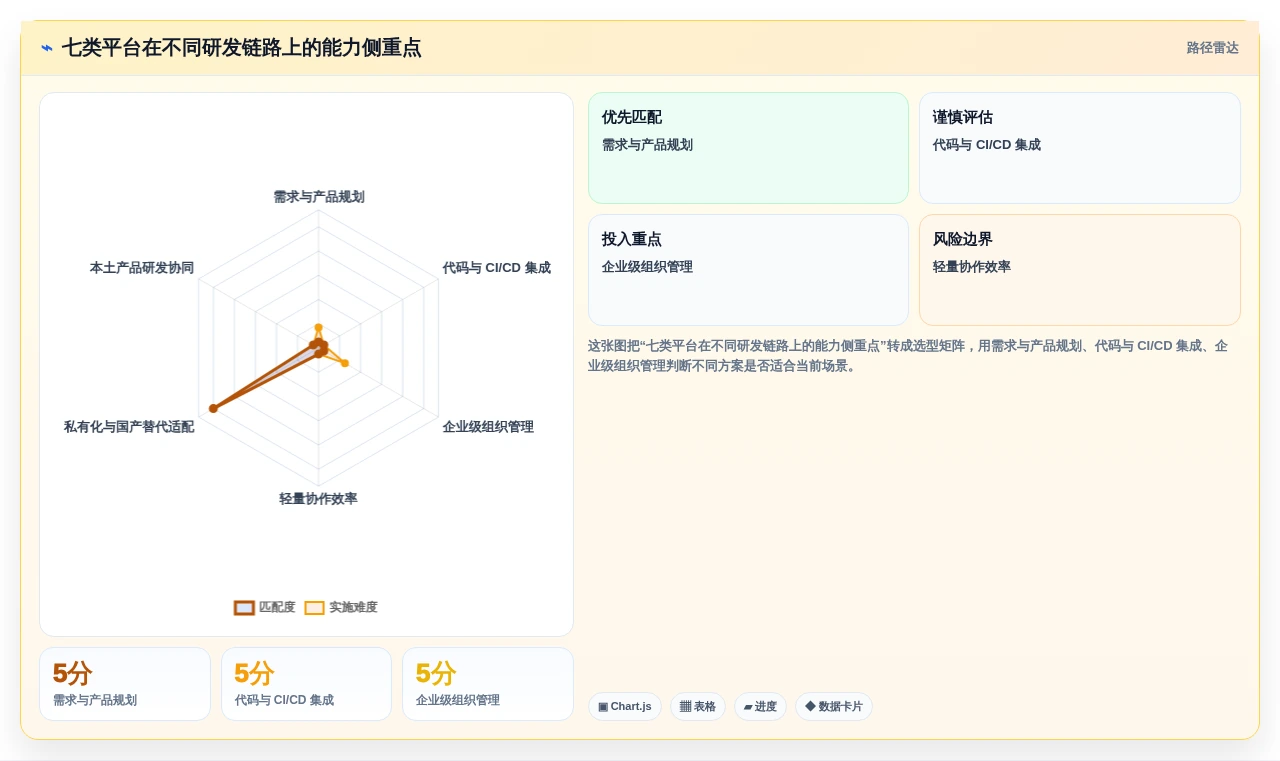Click the 私有化与国产替代适配 radar axis label
This screenshot has width=1280, height=761.
[x=129, y=427]
